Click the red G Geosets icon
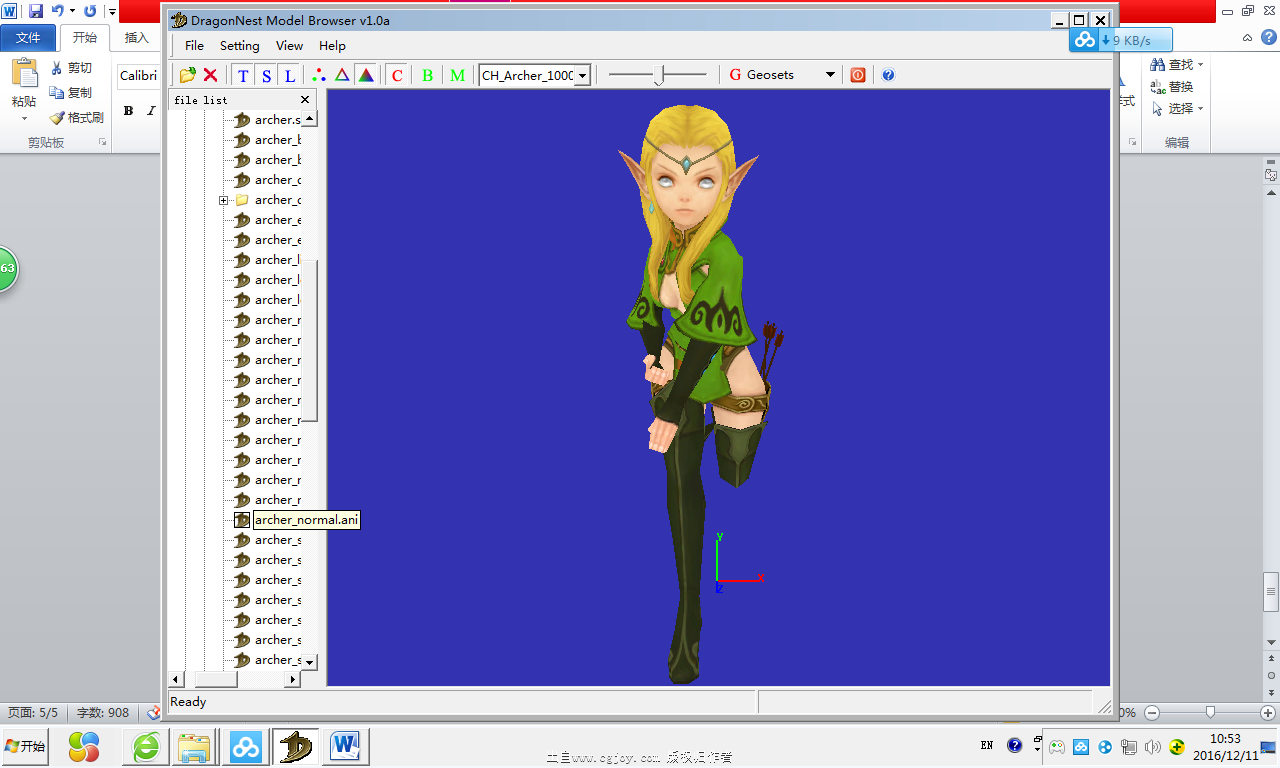Viewport: 1280px width, 768px height. (x=735, y=75)
